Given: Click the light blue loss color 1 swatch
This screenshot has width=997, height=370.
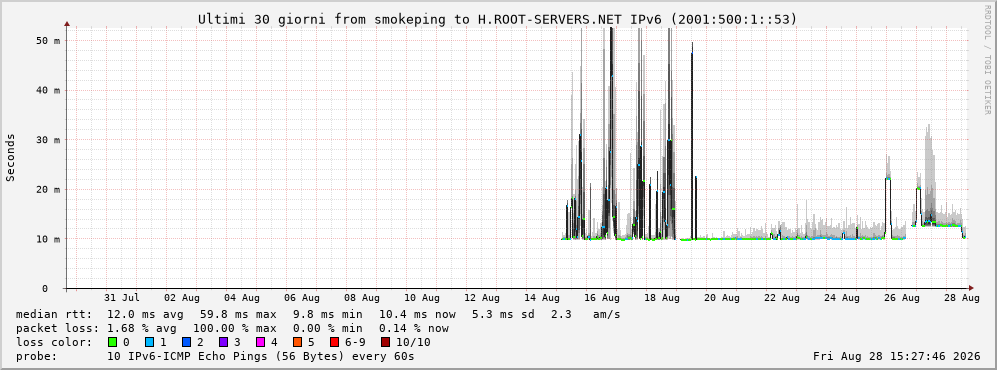Looking at the screenshot, I should tap(148, 342).
